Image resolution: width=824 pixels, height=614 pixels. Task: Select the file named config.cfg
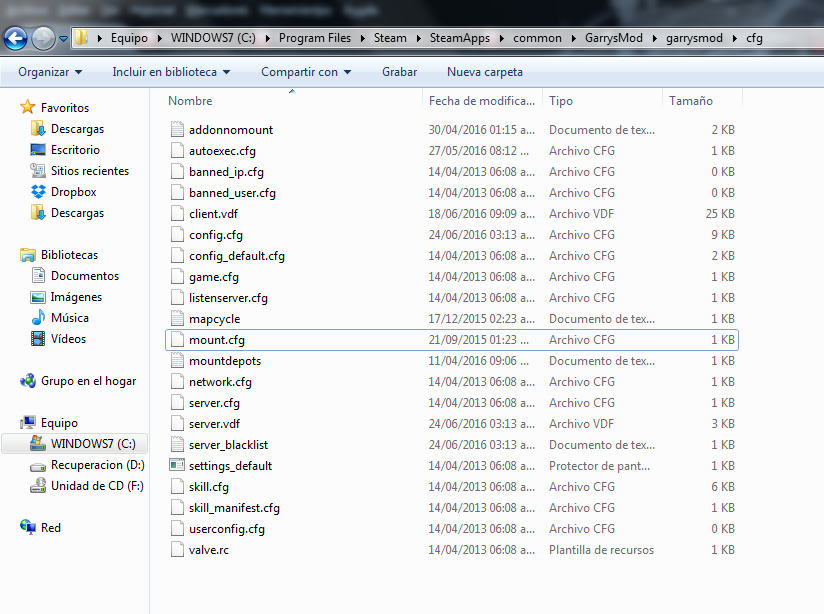(215, 235)
